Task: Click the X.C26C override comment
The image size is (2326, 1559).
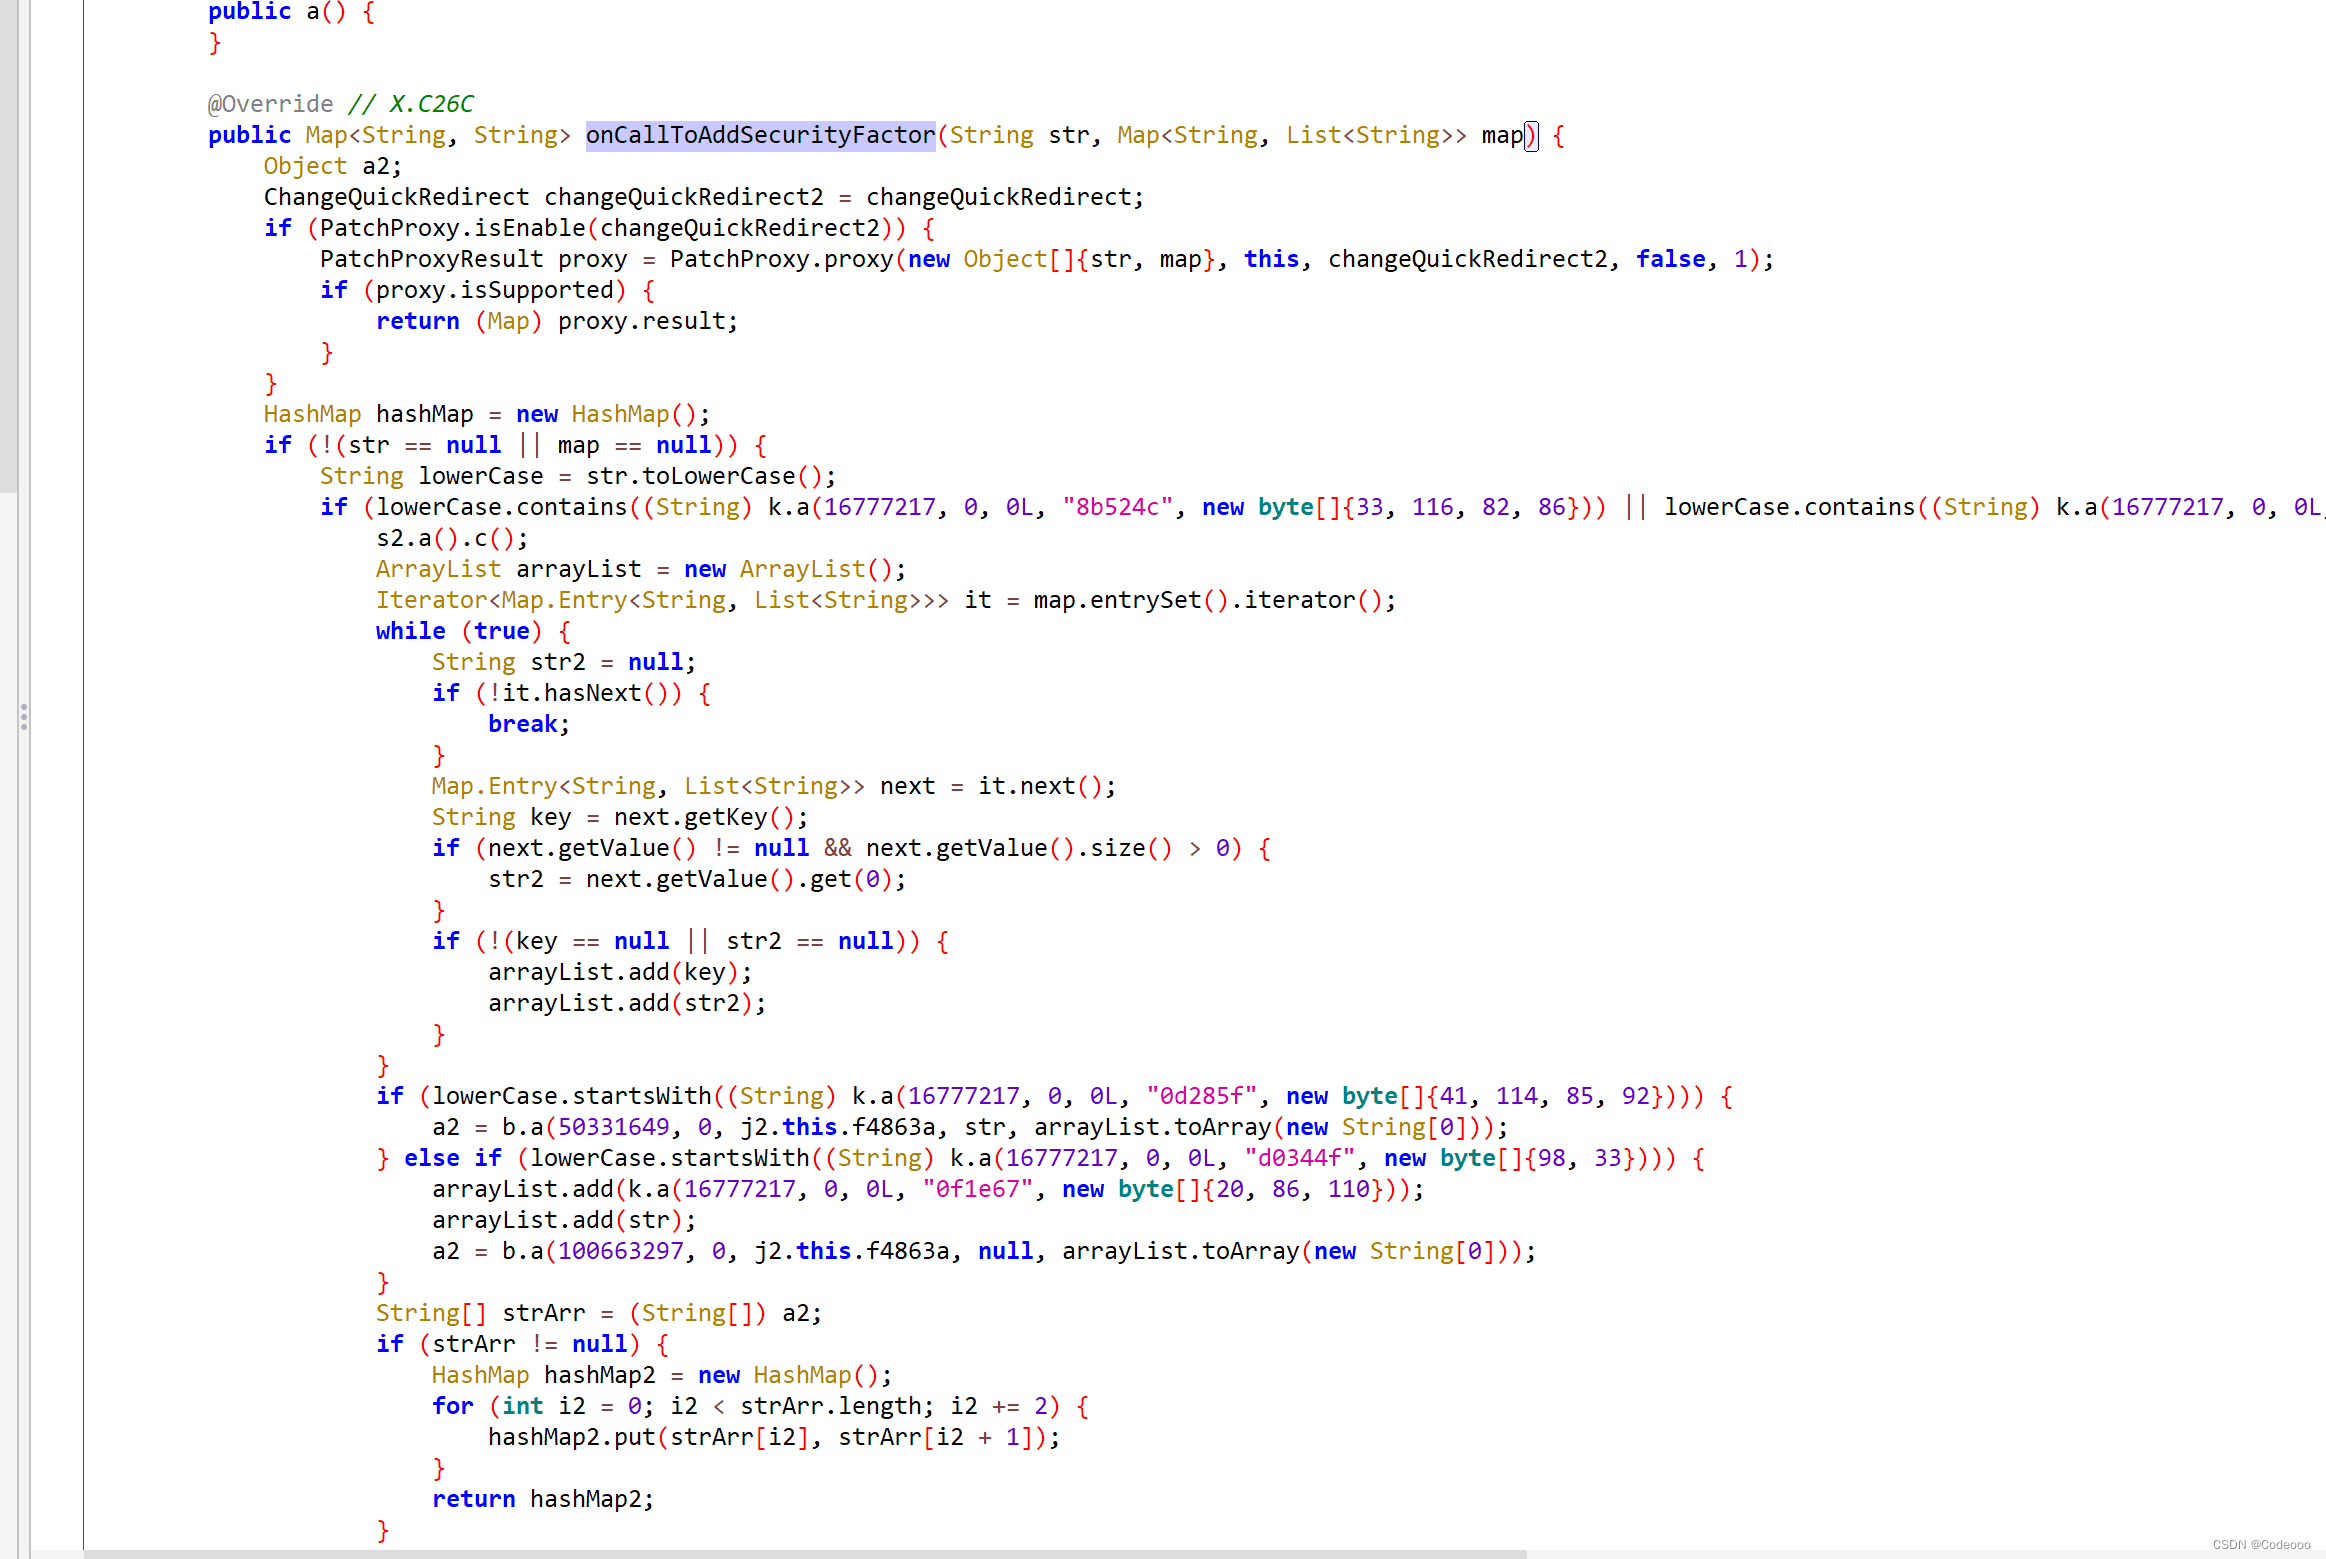Action: 430,104
